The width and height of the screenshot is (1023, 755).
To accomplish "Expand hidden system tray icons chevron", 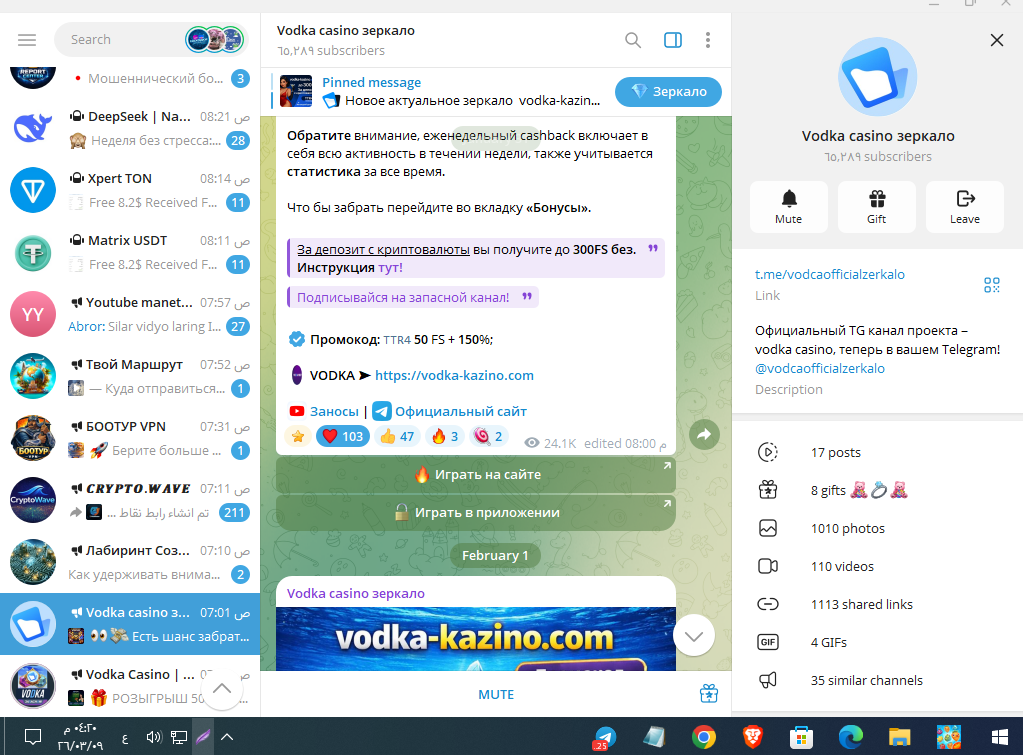I will 227,737.
